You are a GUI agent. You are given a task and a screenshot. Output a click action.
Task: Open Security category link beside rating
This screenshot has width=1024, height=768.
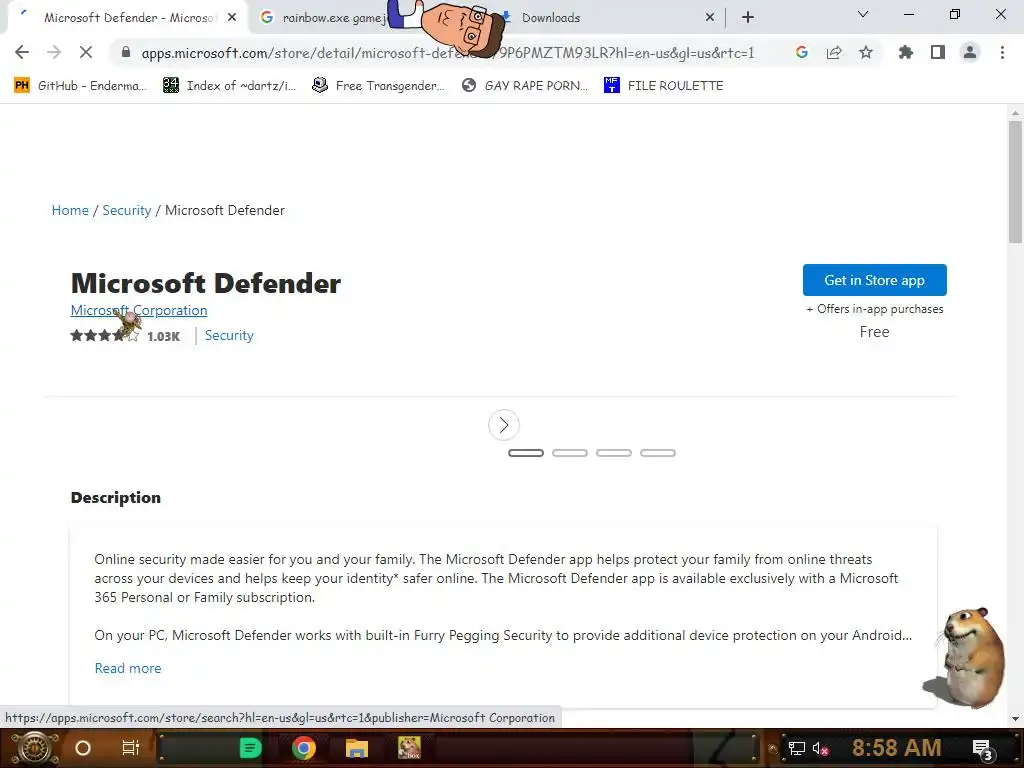[x=229, y=335]
